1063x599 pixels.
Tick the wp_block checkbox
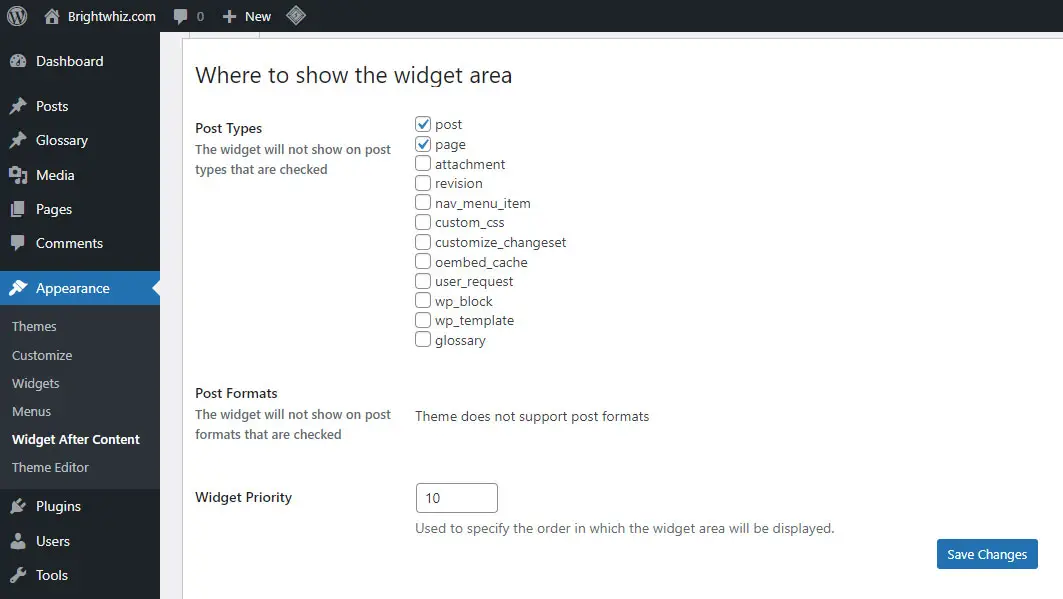[423, 300]
